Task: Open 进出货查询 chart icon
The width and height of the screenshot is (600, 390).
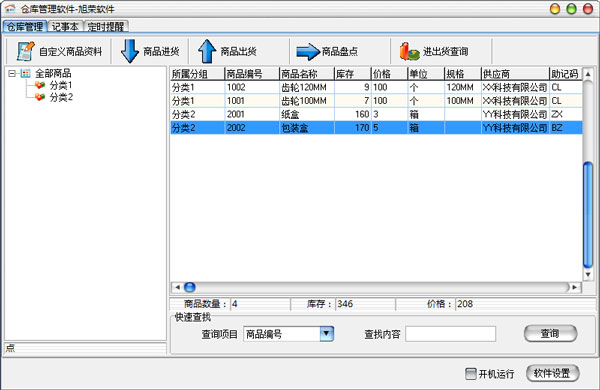Action: tap(409, 51)
